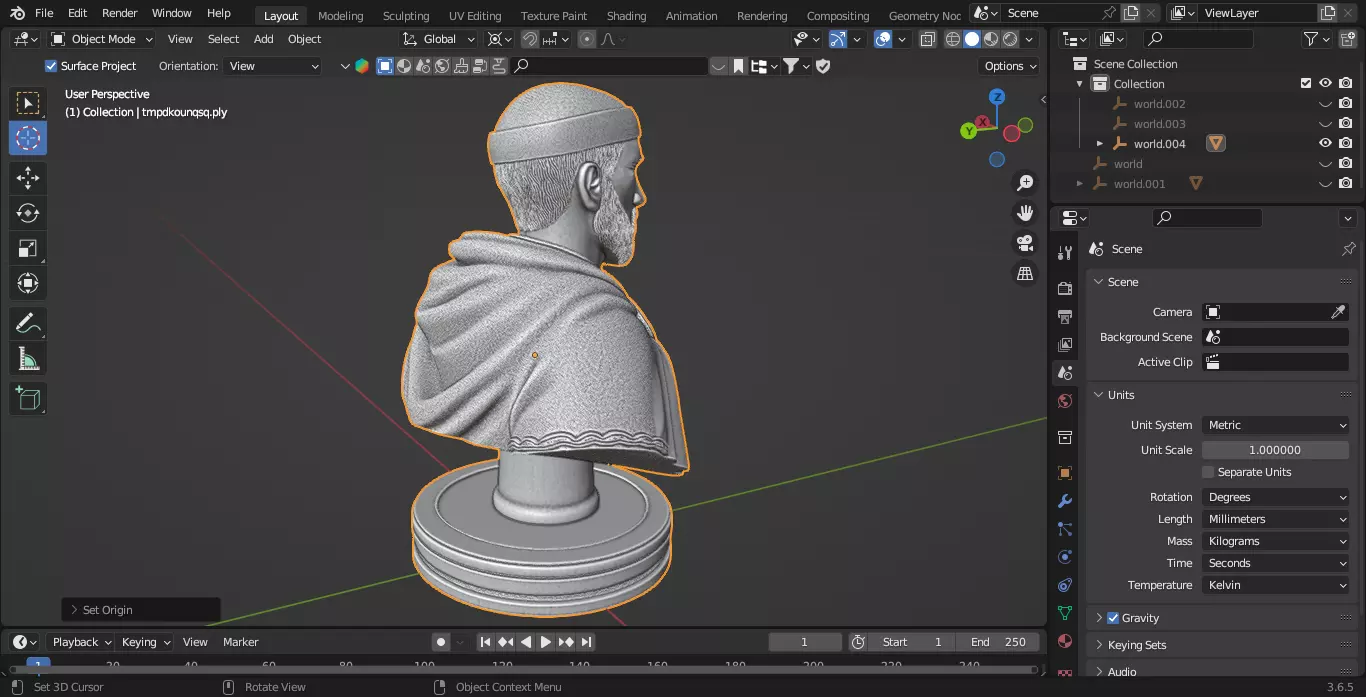Open the Output properties tab

[x=1065, y=316]
